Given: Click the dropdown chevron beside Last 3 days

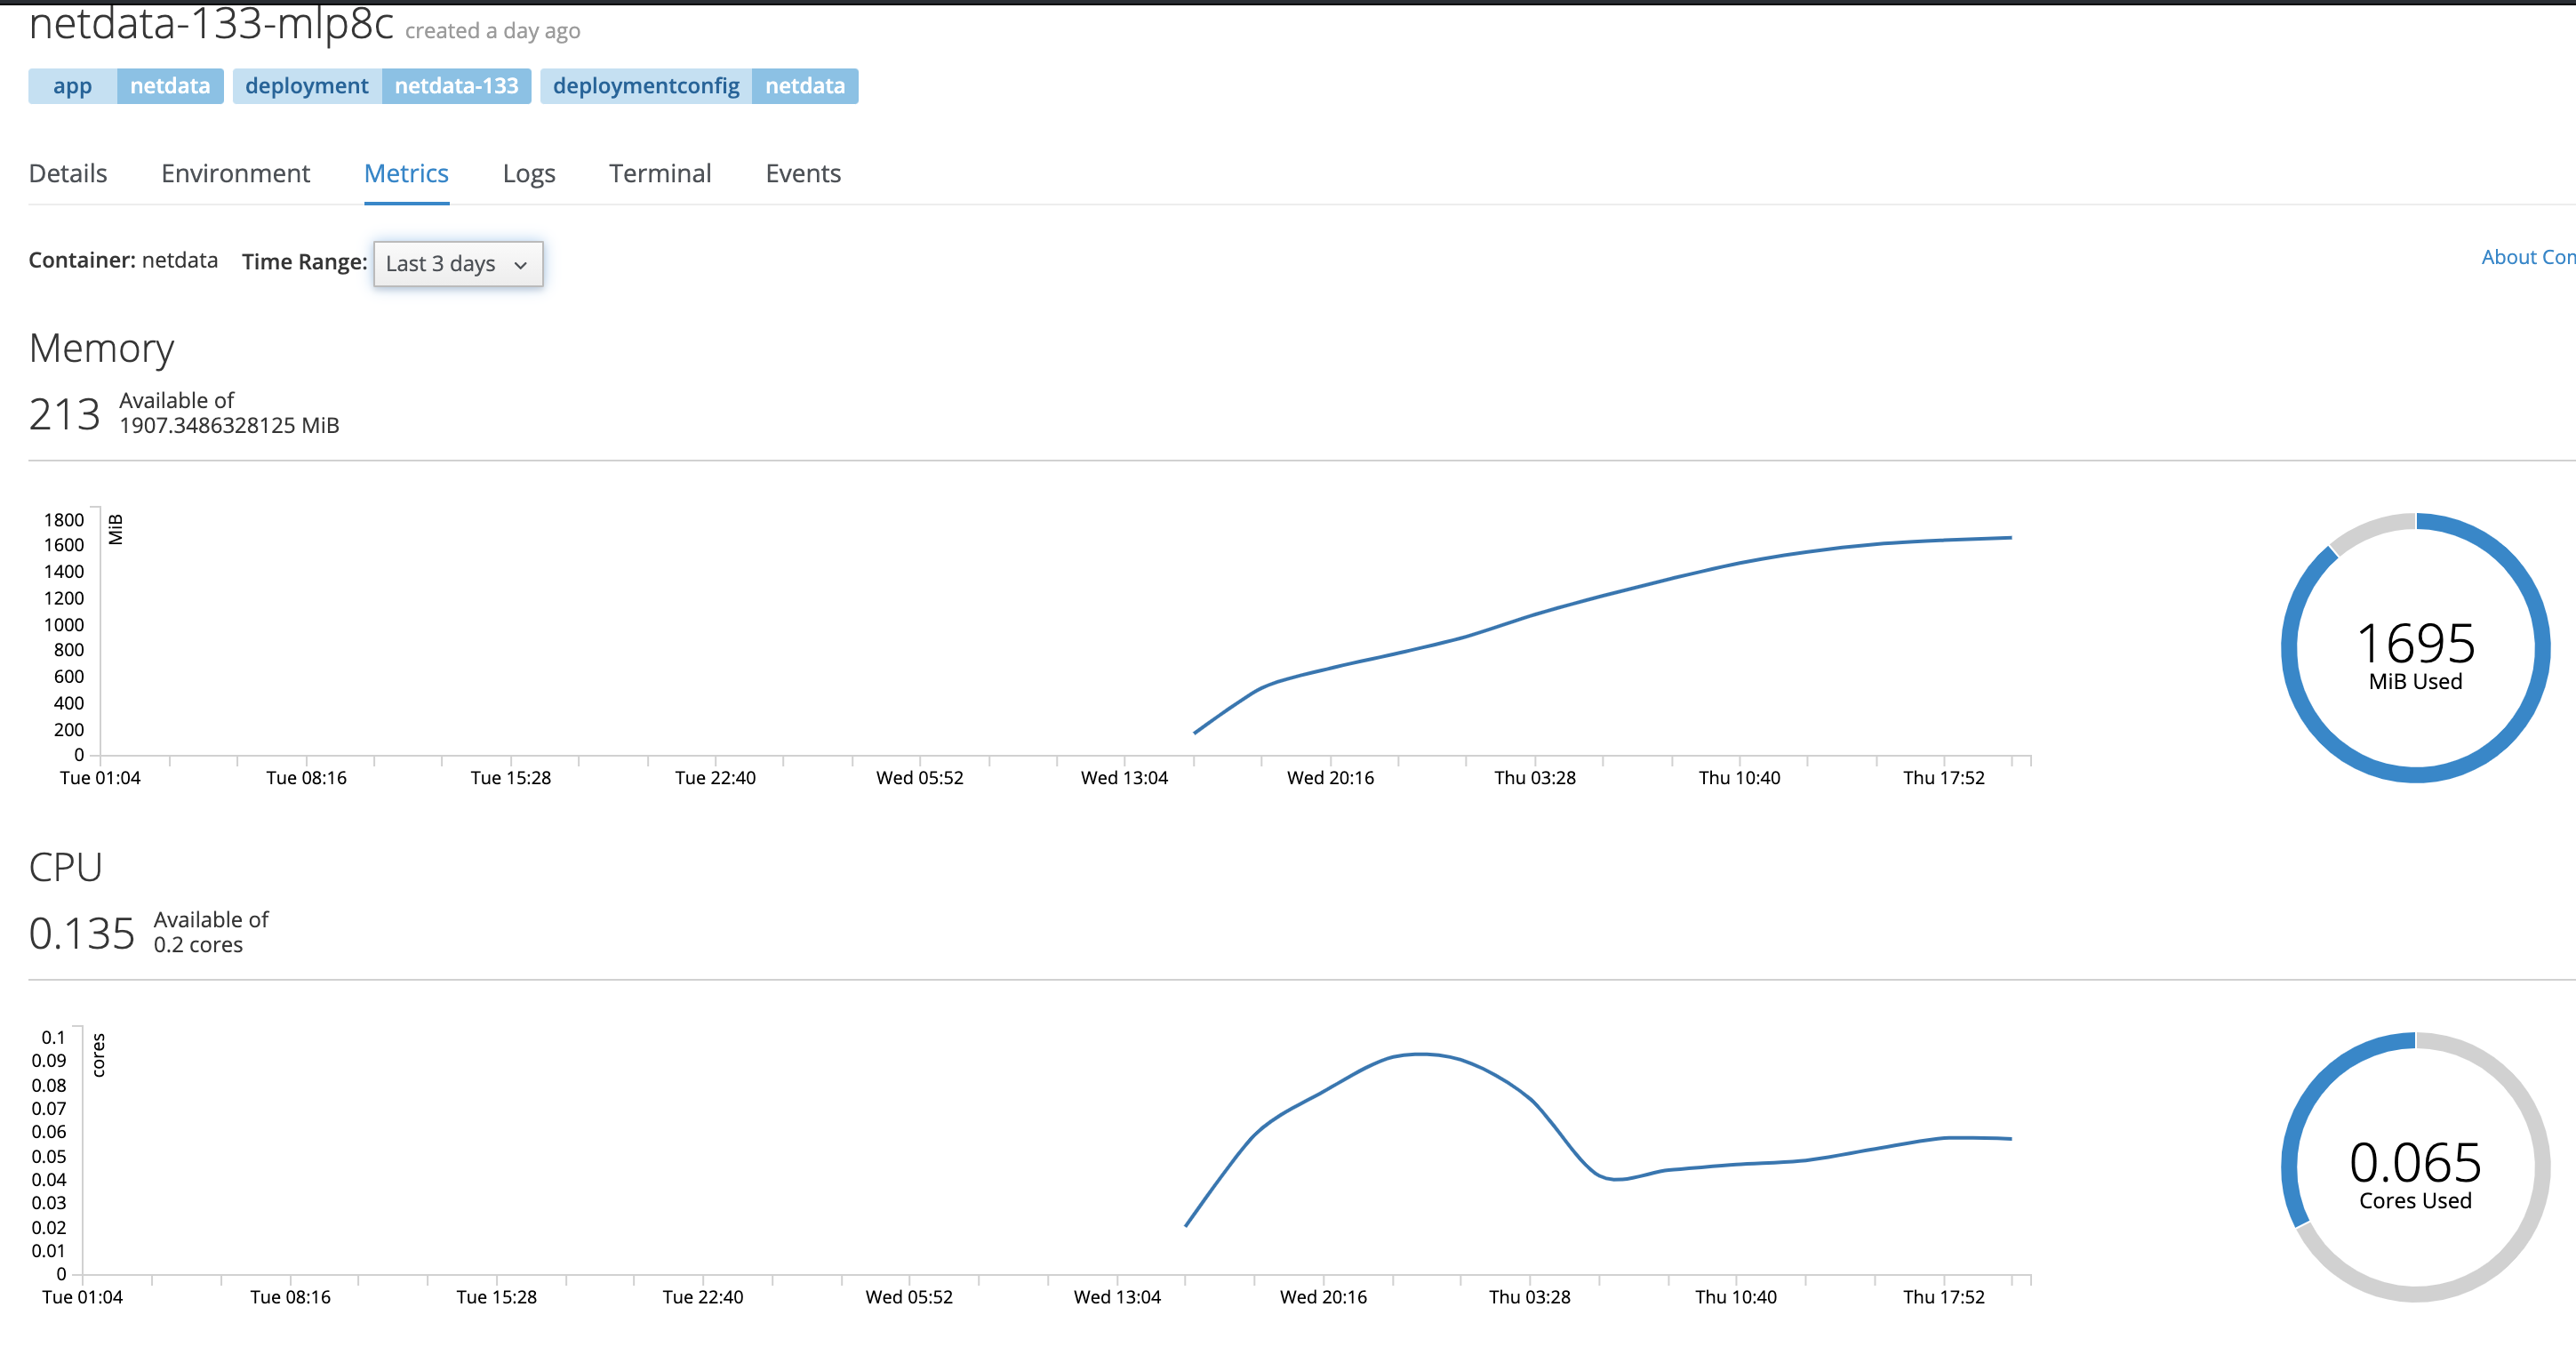Looking at the screenshot, I should pyautogui.click(x=520, y=265).
